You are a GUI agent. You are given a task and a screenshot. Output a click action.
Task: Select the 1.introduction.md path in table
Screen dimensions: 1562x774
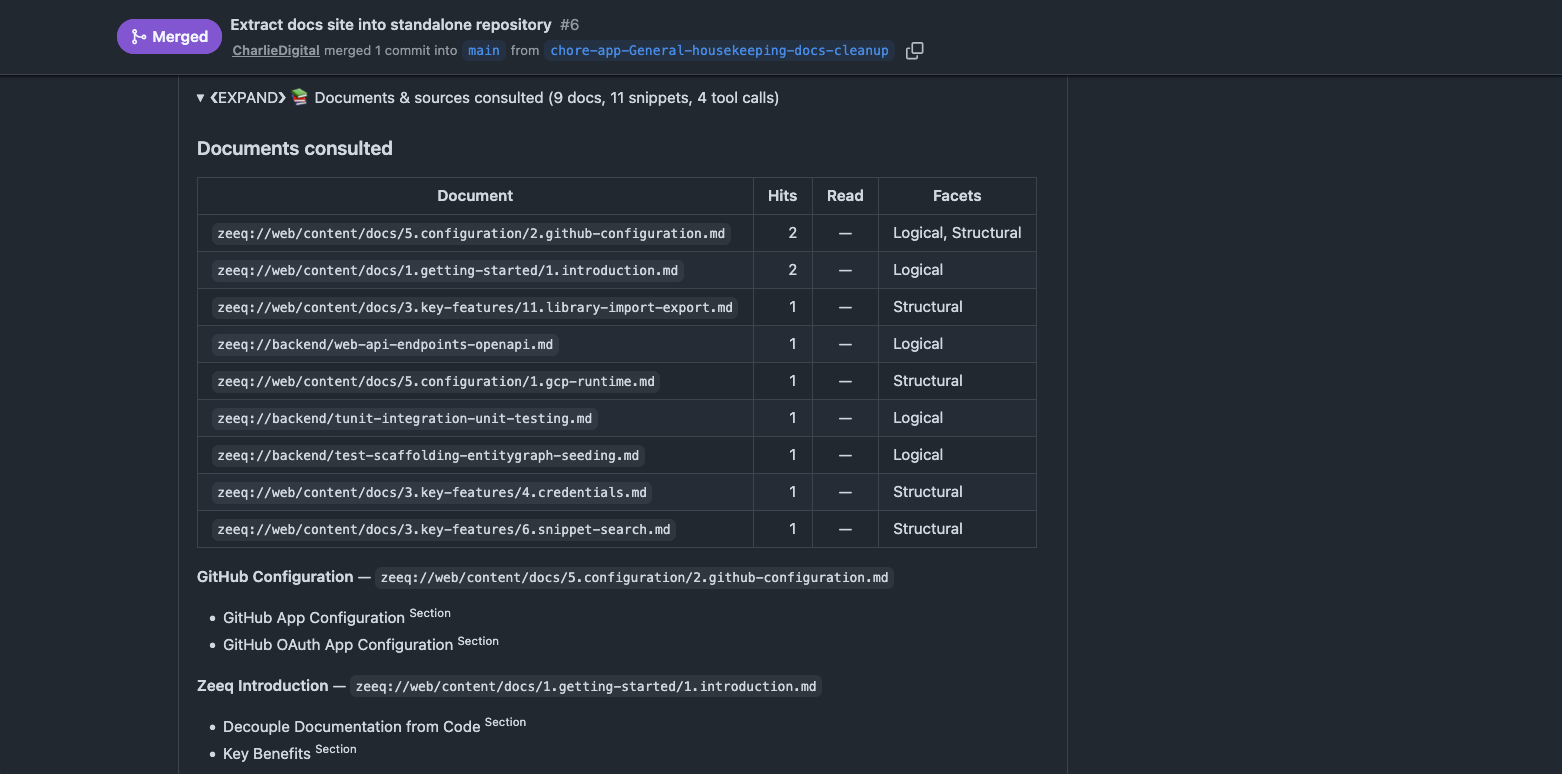click(x=448, y=271)
